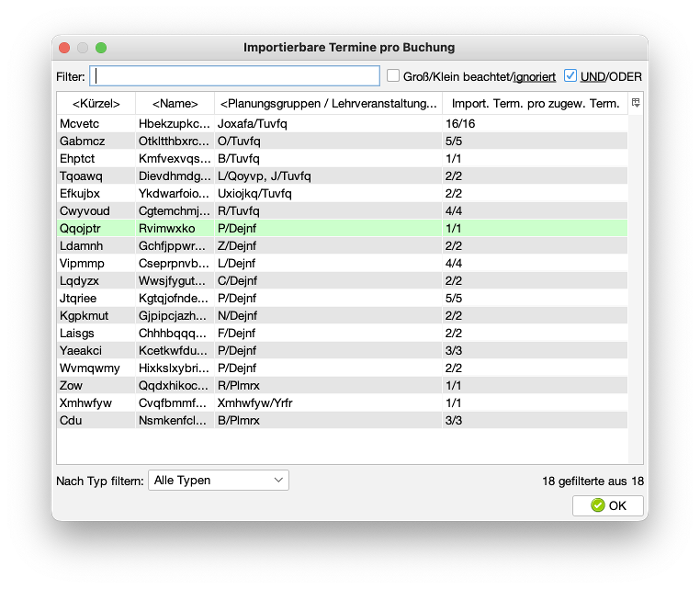Select the highlighted Qqojptr row

click(340, 228)
